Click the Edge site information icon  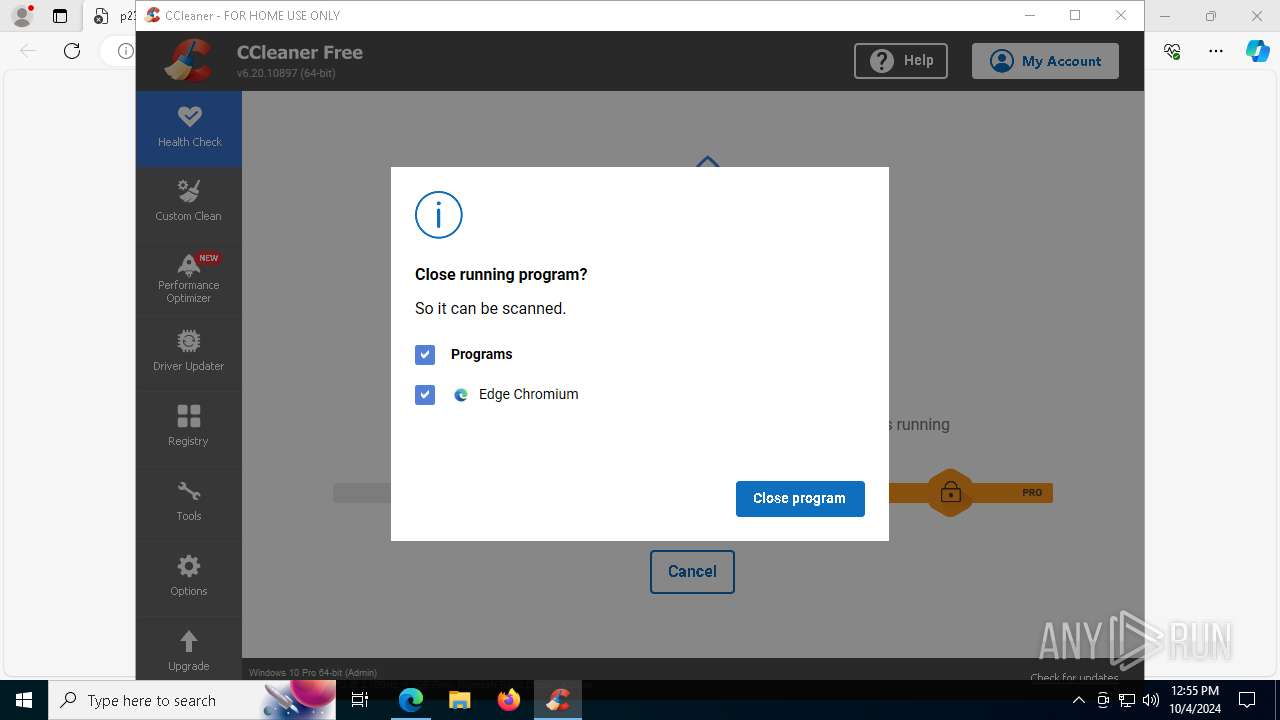click(125, 51)
